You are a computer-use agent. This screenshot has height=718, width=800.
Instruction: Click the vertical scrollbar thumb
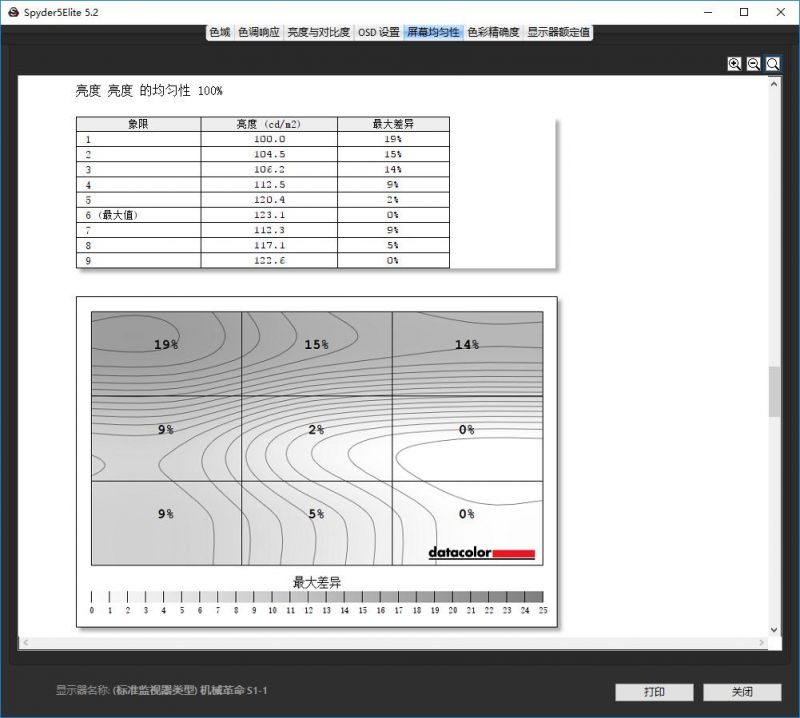774,391
